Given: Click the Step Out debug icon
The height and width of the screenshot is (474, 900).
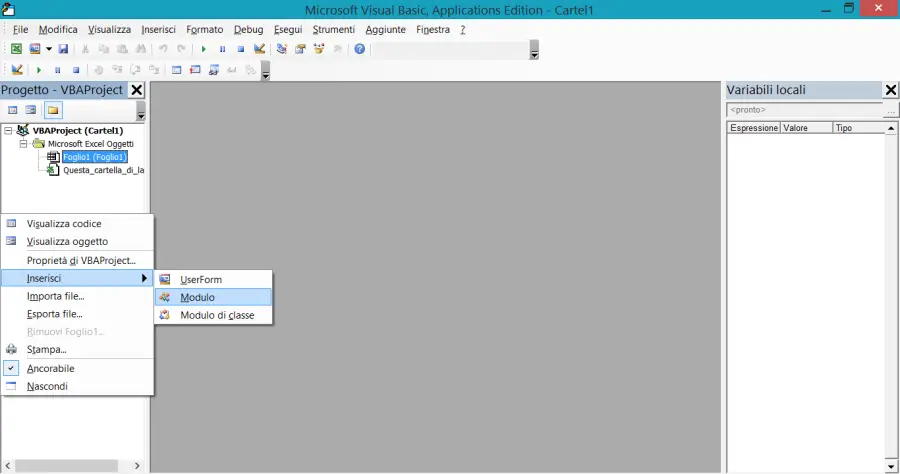Looking at the screenshot, I should tap(154, 70).
